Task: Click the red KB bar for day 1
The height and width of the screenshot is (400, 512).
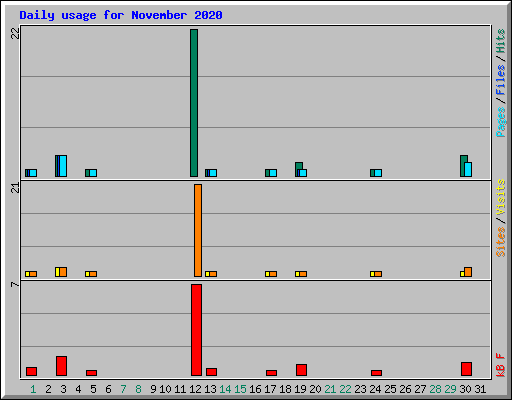Action: 31,372
